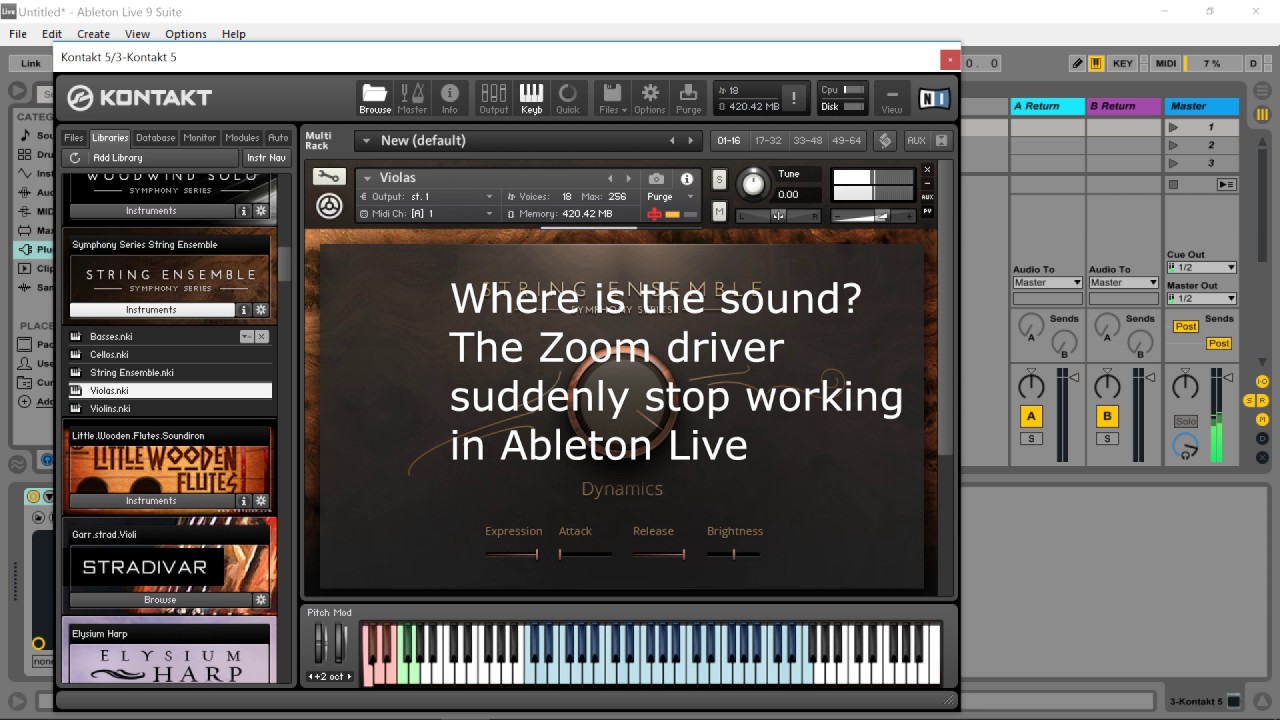This screenshot has width=1280, height=720.
Task: Open the snapshot camera view for Violas
Action: click(656, 178)
